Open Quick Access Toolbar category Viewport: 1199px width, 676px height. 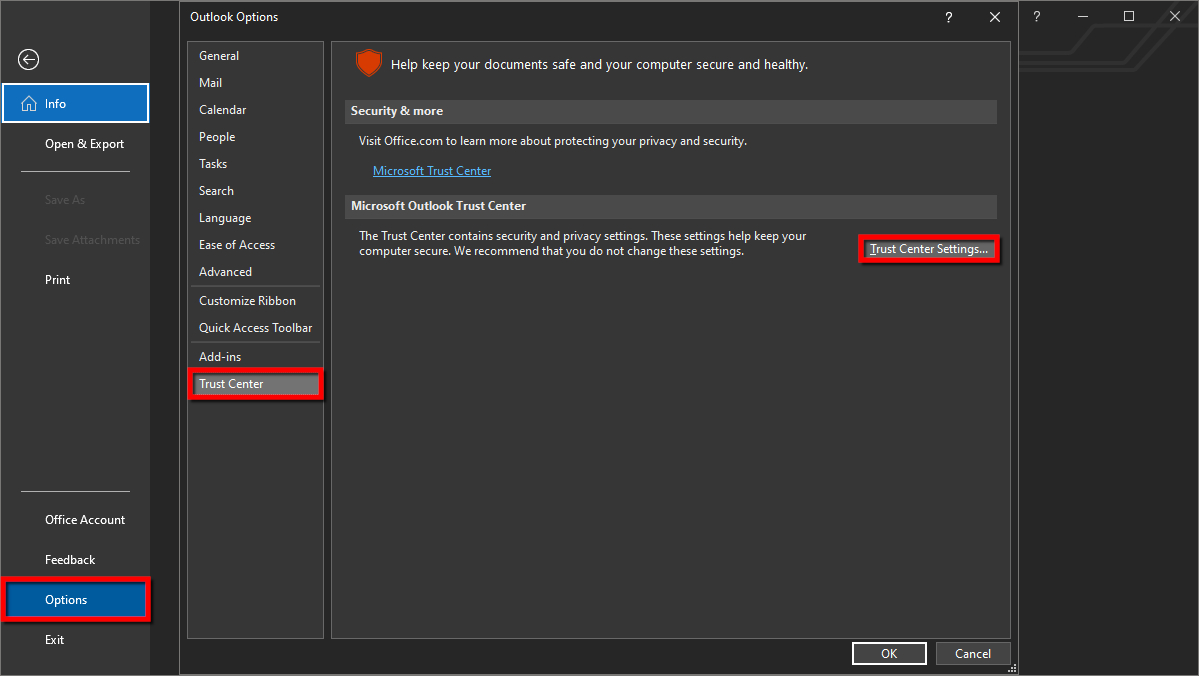(255, 328)
